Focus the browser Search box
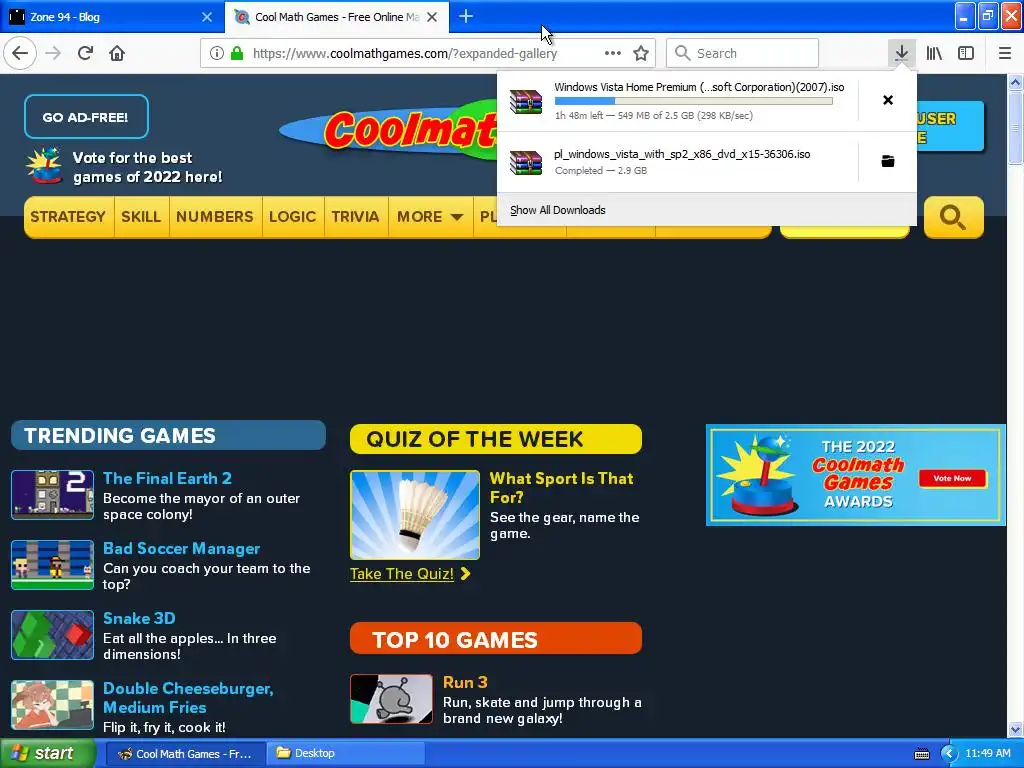Screen dimensions: 1024x768 (x=743, y=53)
